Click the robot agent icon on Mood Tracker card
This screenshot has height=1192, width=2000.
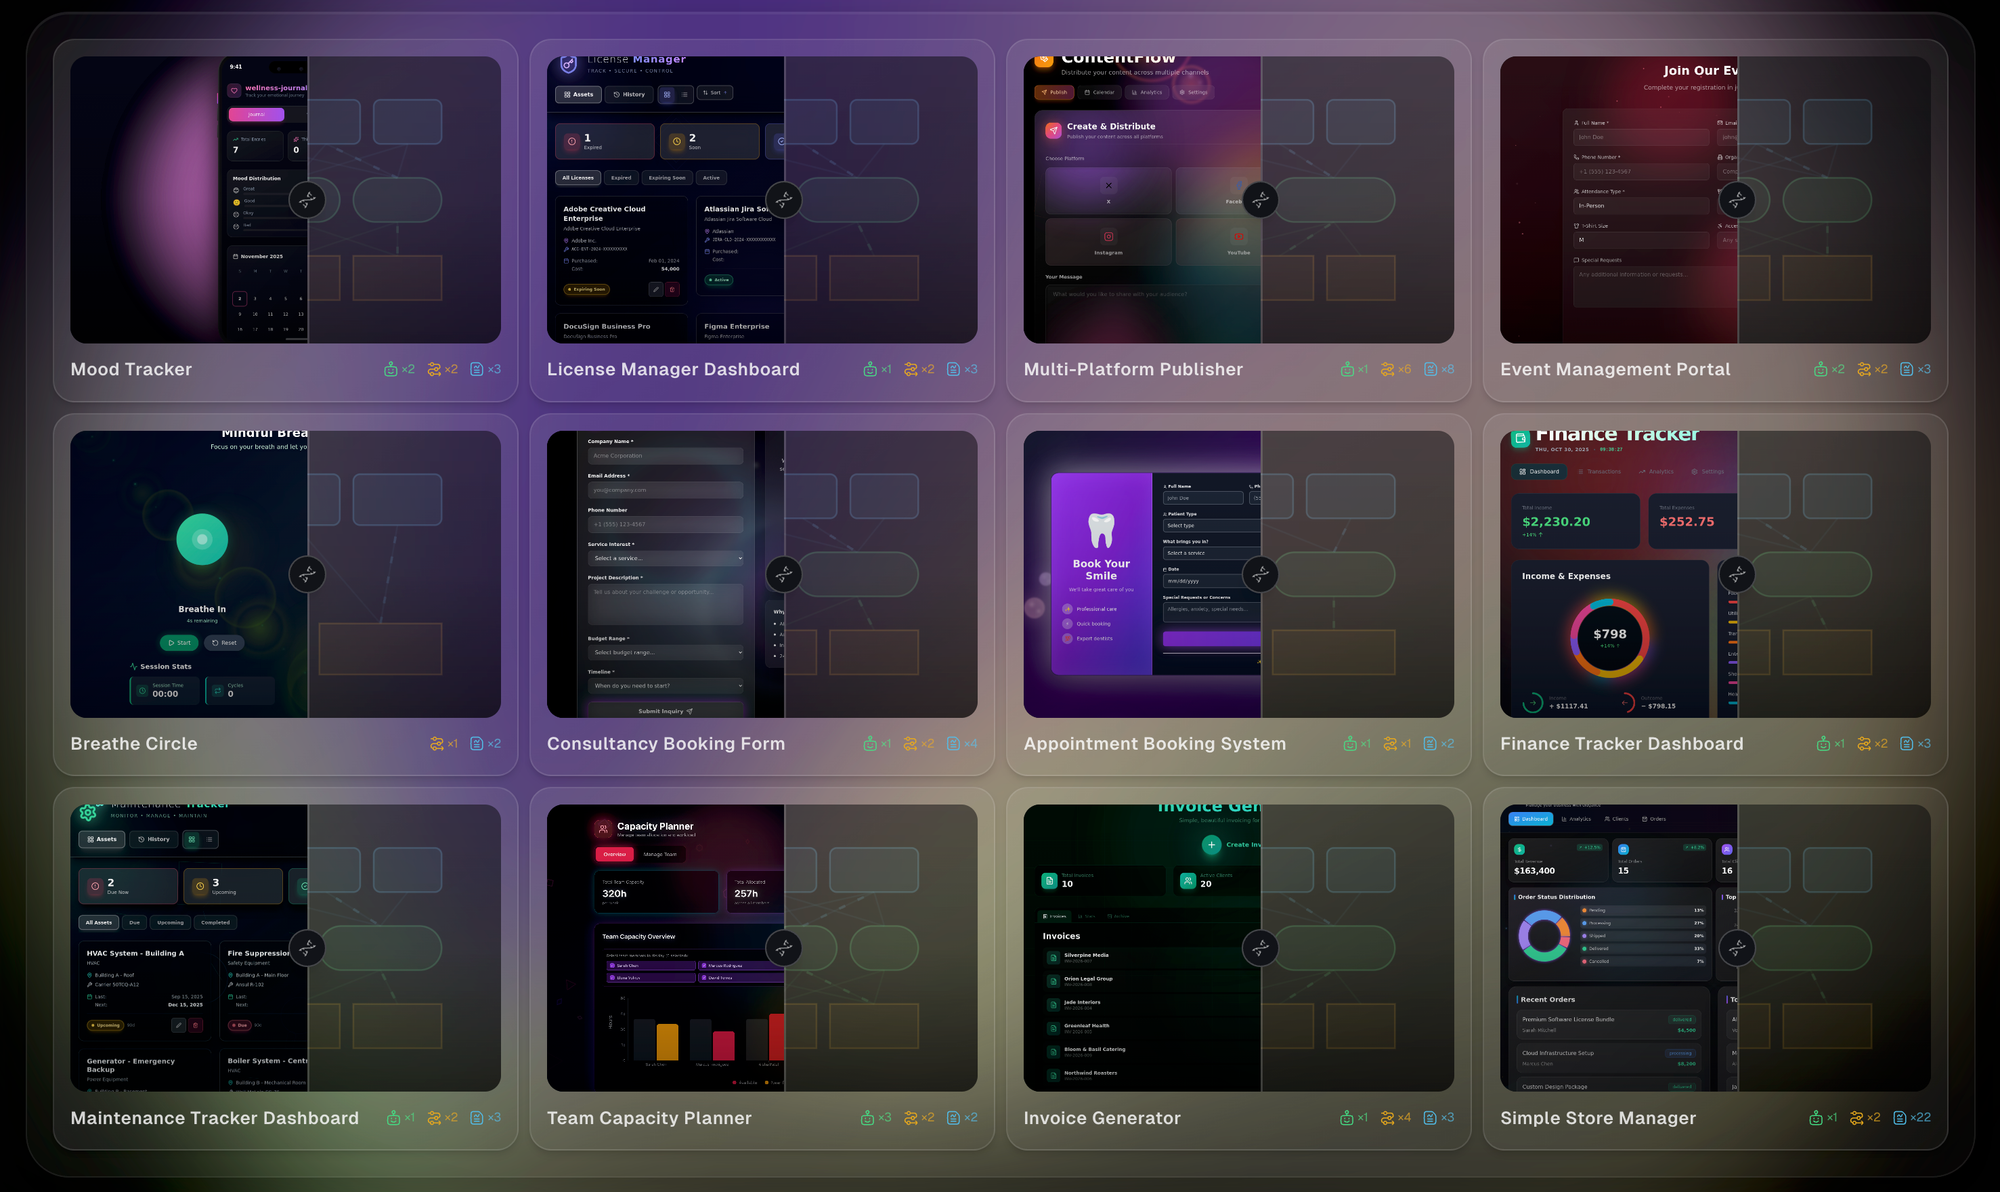391,369
